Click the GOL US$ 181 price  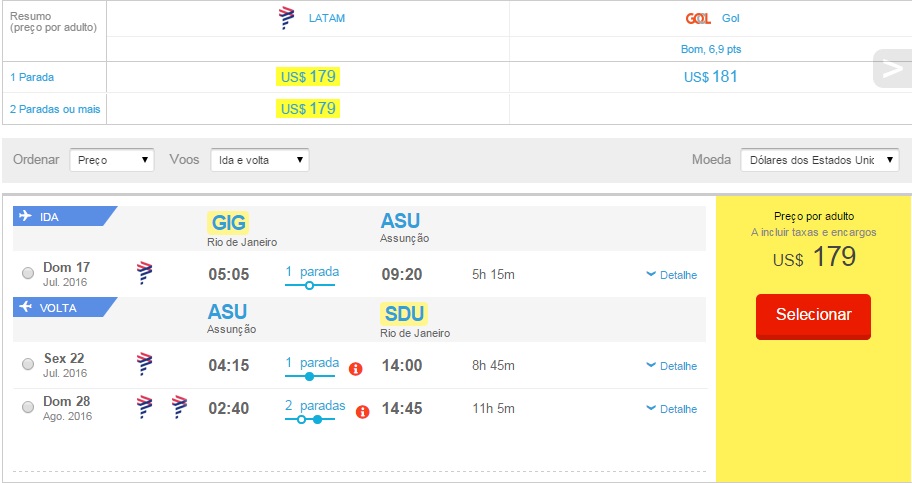710,77
